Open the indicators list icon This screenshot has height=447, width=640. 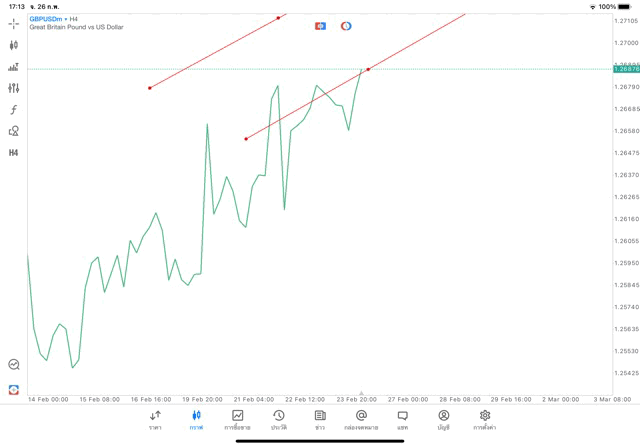(14, 67)
